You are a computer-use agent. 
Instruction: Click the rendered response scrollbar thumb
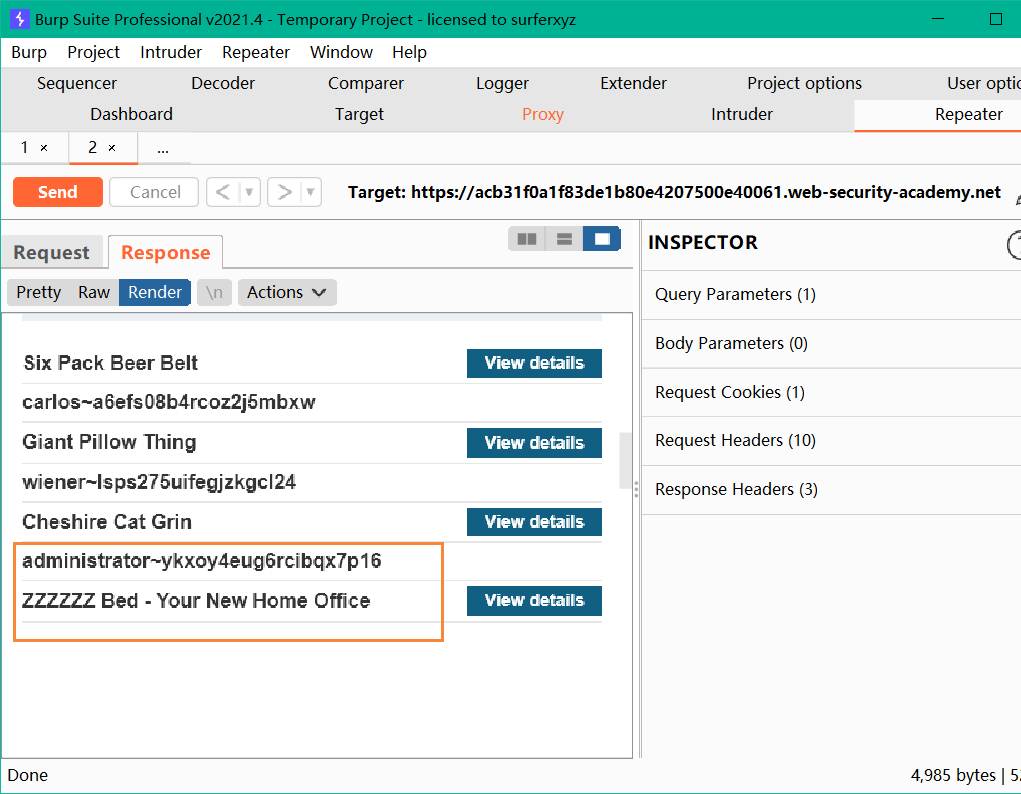click(625, 460)
